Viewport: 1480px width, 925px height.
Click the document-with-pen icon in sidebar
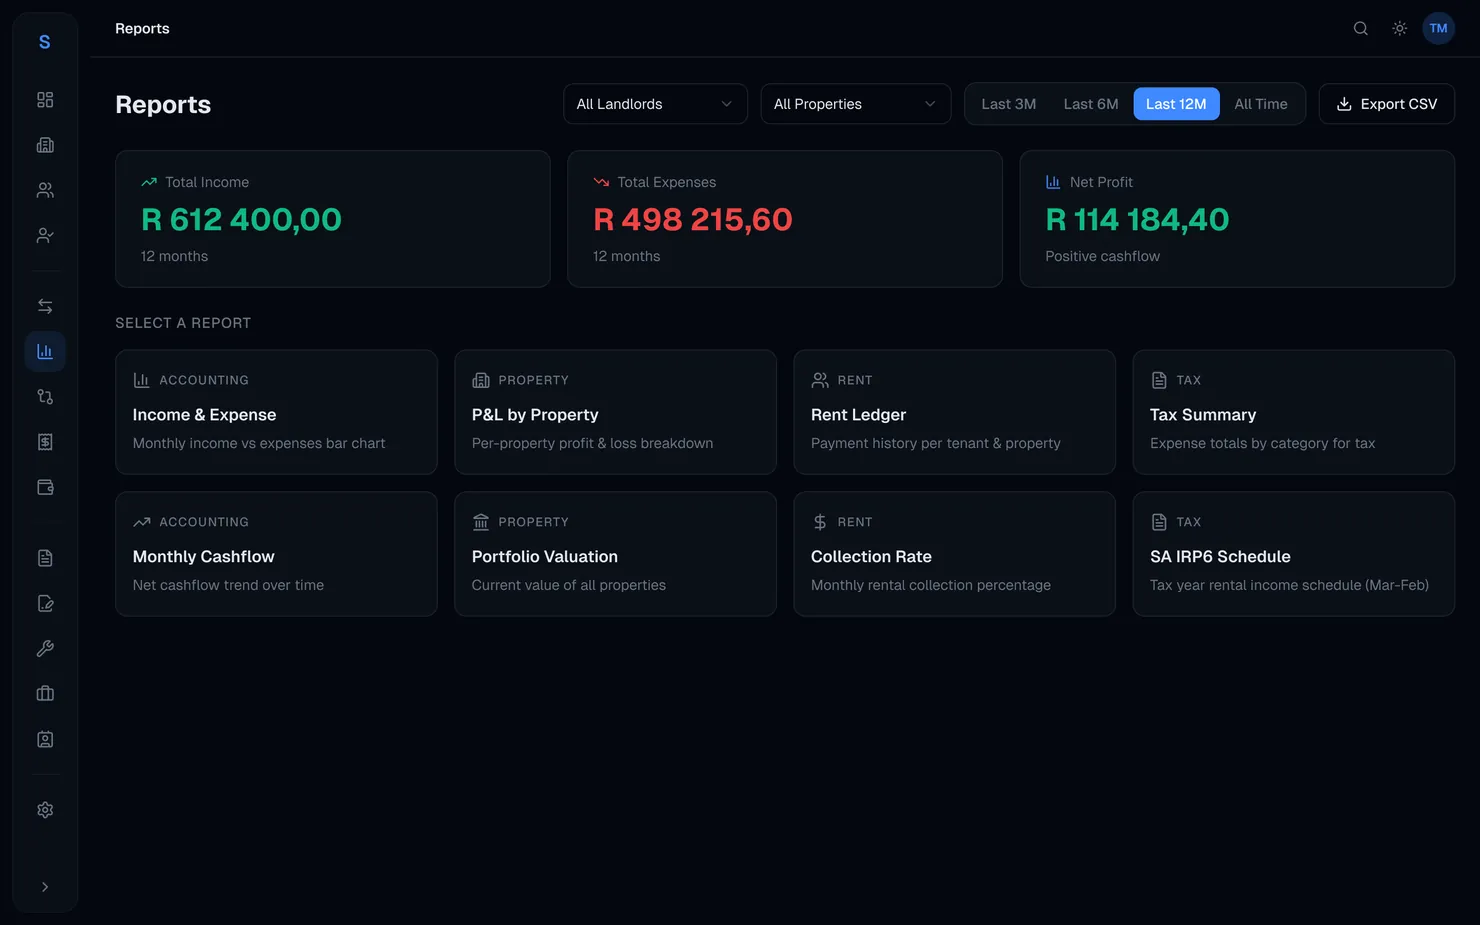point(45,603)
